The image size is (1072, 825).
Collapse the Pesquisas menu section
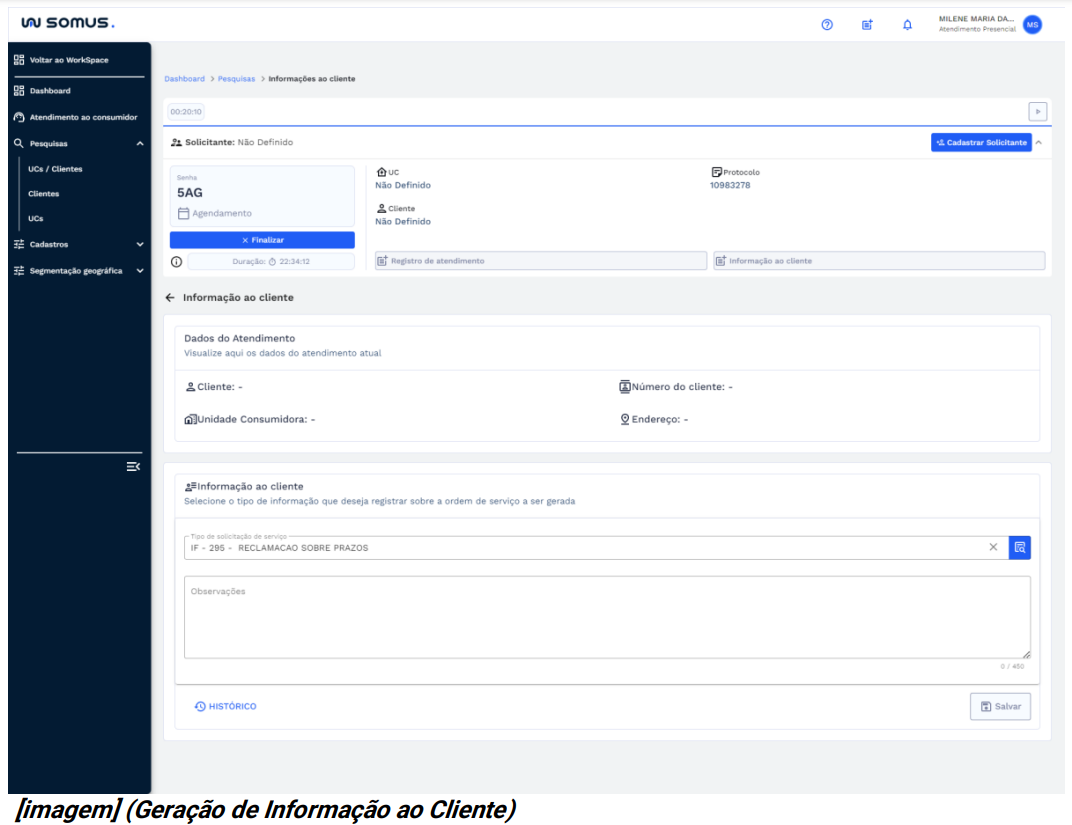[x=139, y=144]
